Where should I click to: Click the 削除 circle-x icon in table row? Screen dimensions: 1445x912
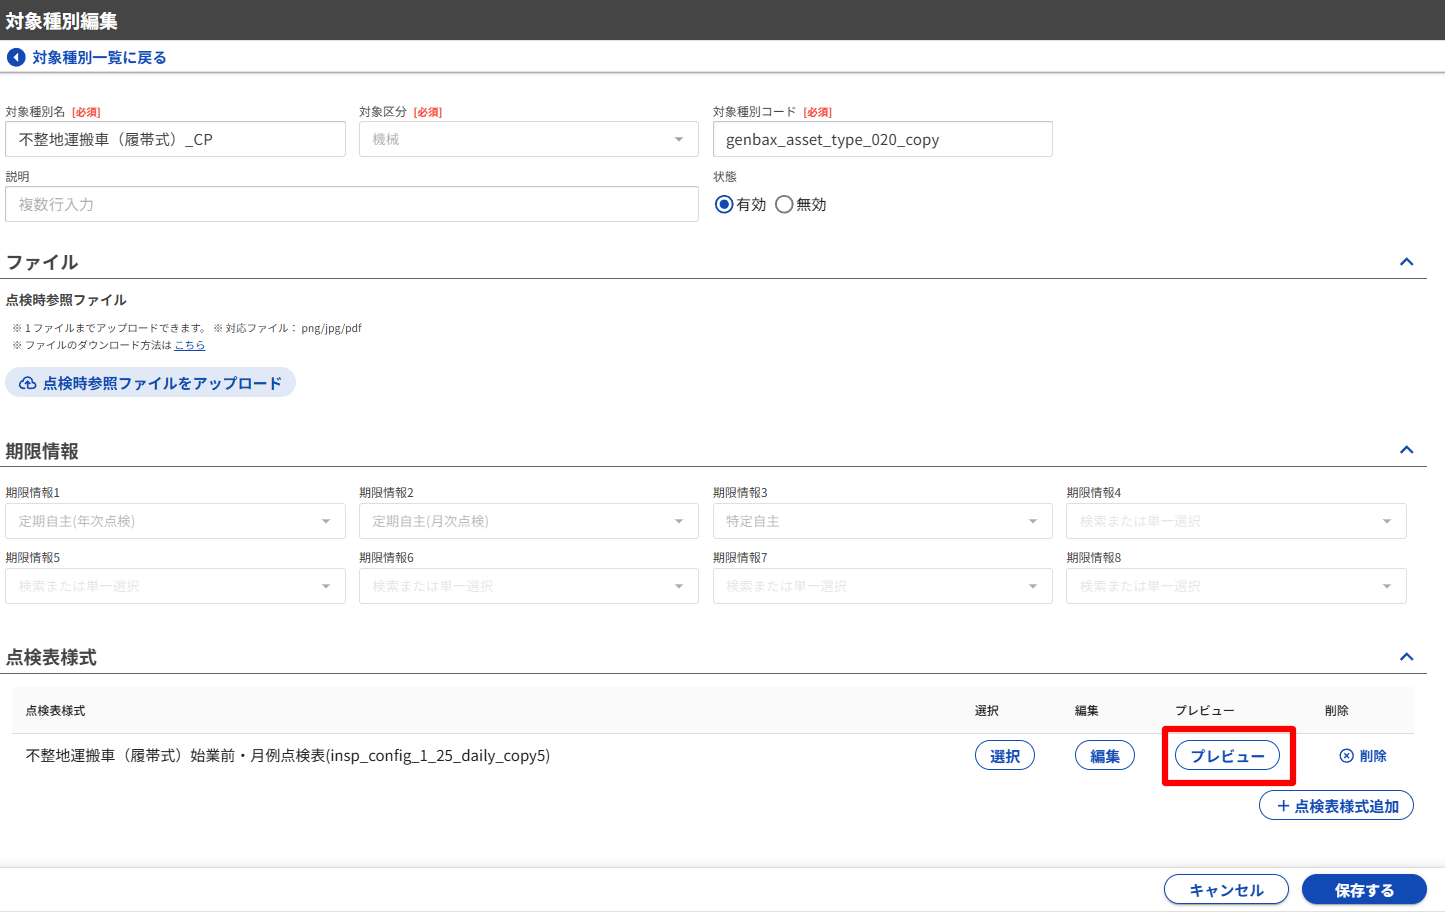click(x=1346, y=756)
